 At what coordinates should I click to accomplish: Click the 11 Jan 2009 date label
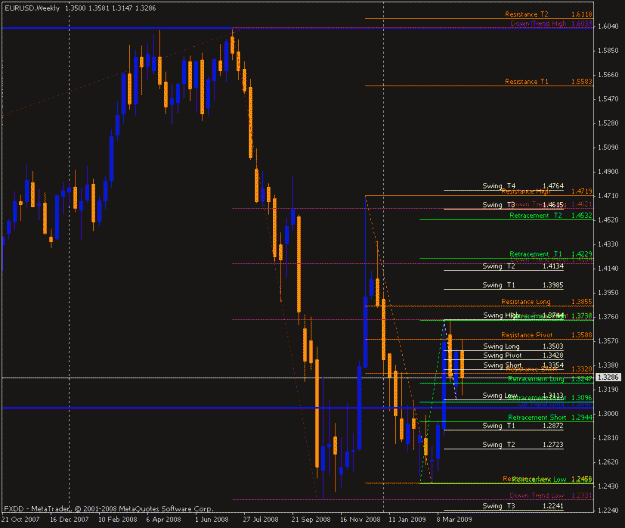tap(407, 520)
